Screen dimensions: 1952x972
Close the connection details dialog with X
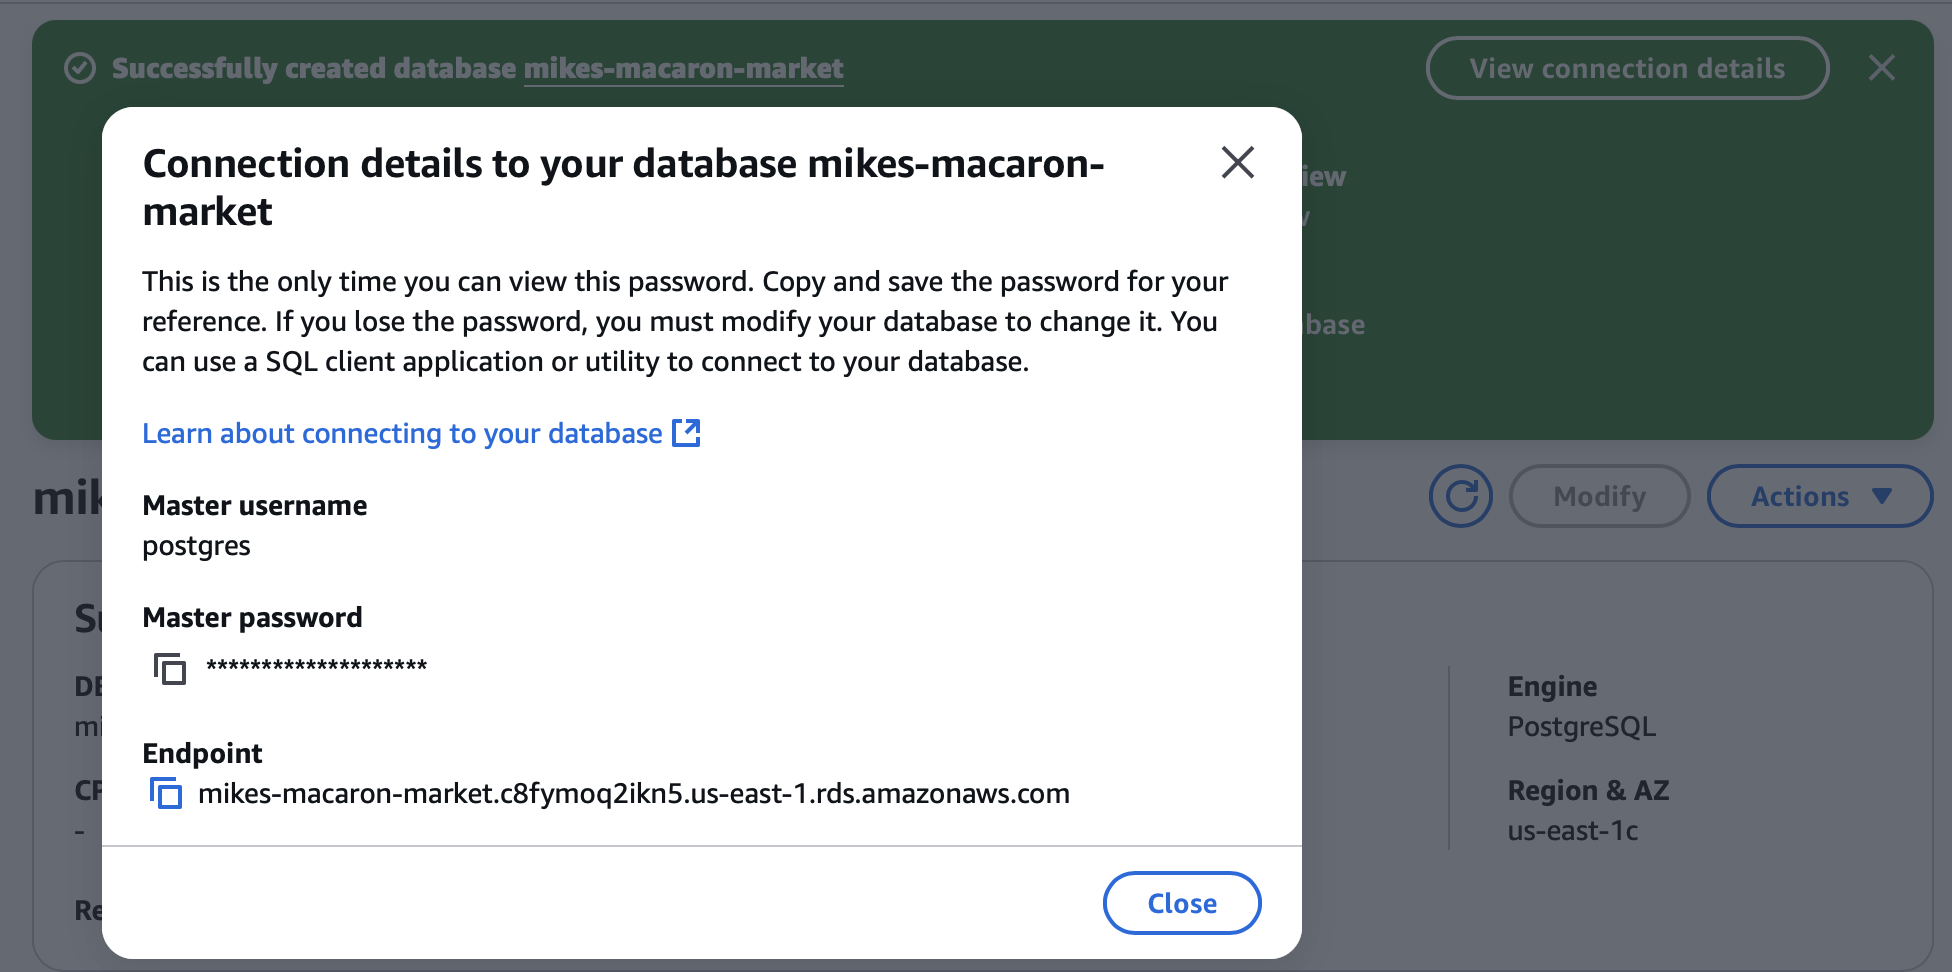click(1237, 162)
